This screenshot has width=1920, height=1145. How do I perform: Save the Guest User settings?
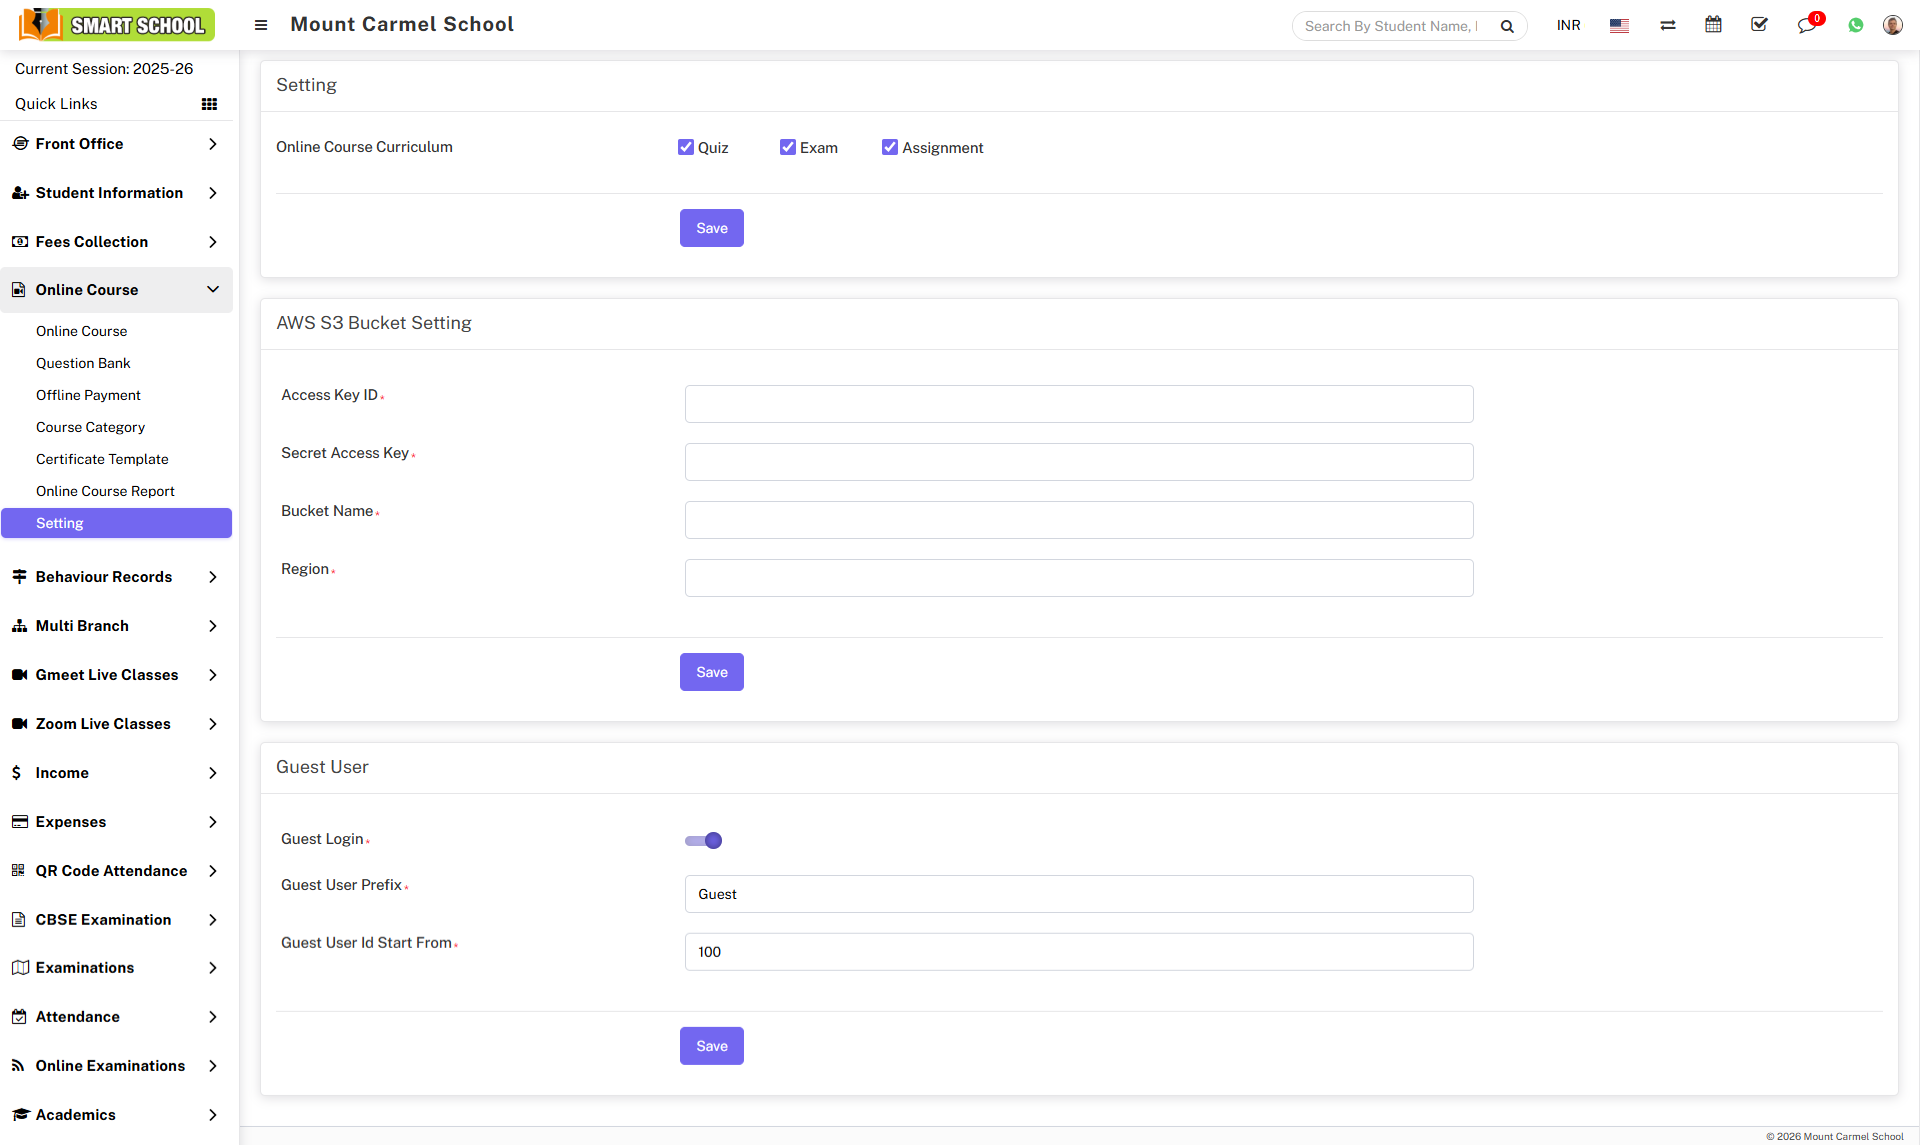[x=711, y=1046]
